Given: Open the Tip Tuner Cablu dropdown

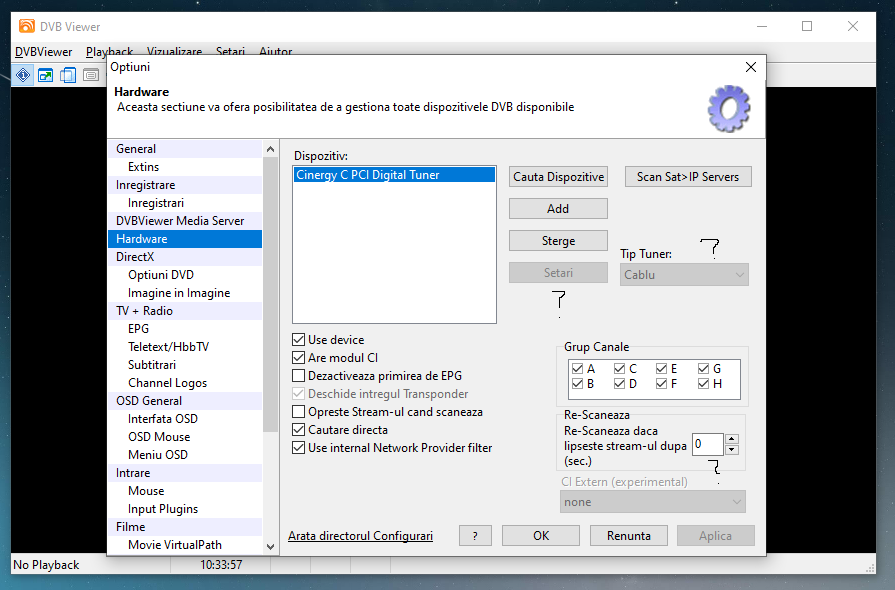Looking at the screenshot, I should pyautogui.click(x=684, y=274).
